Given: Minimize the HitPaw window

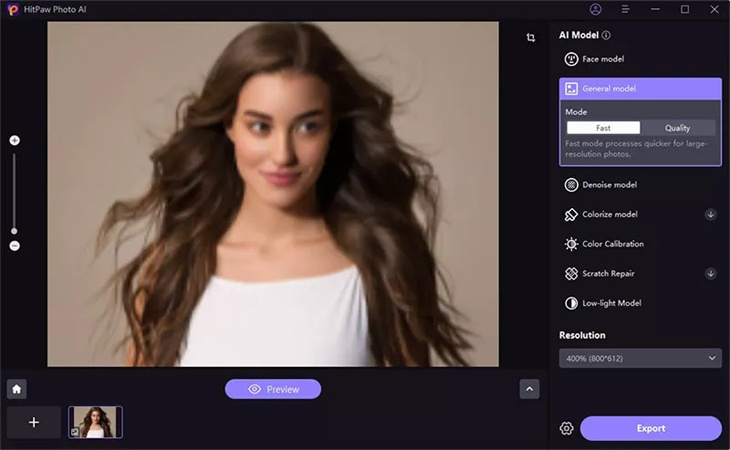Looking at the screenshot, I should click(x=655, y=9).
